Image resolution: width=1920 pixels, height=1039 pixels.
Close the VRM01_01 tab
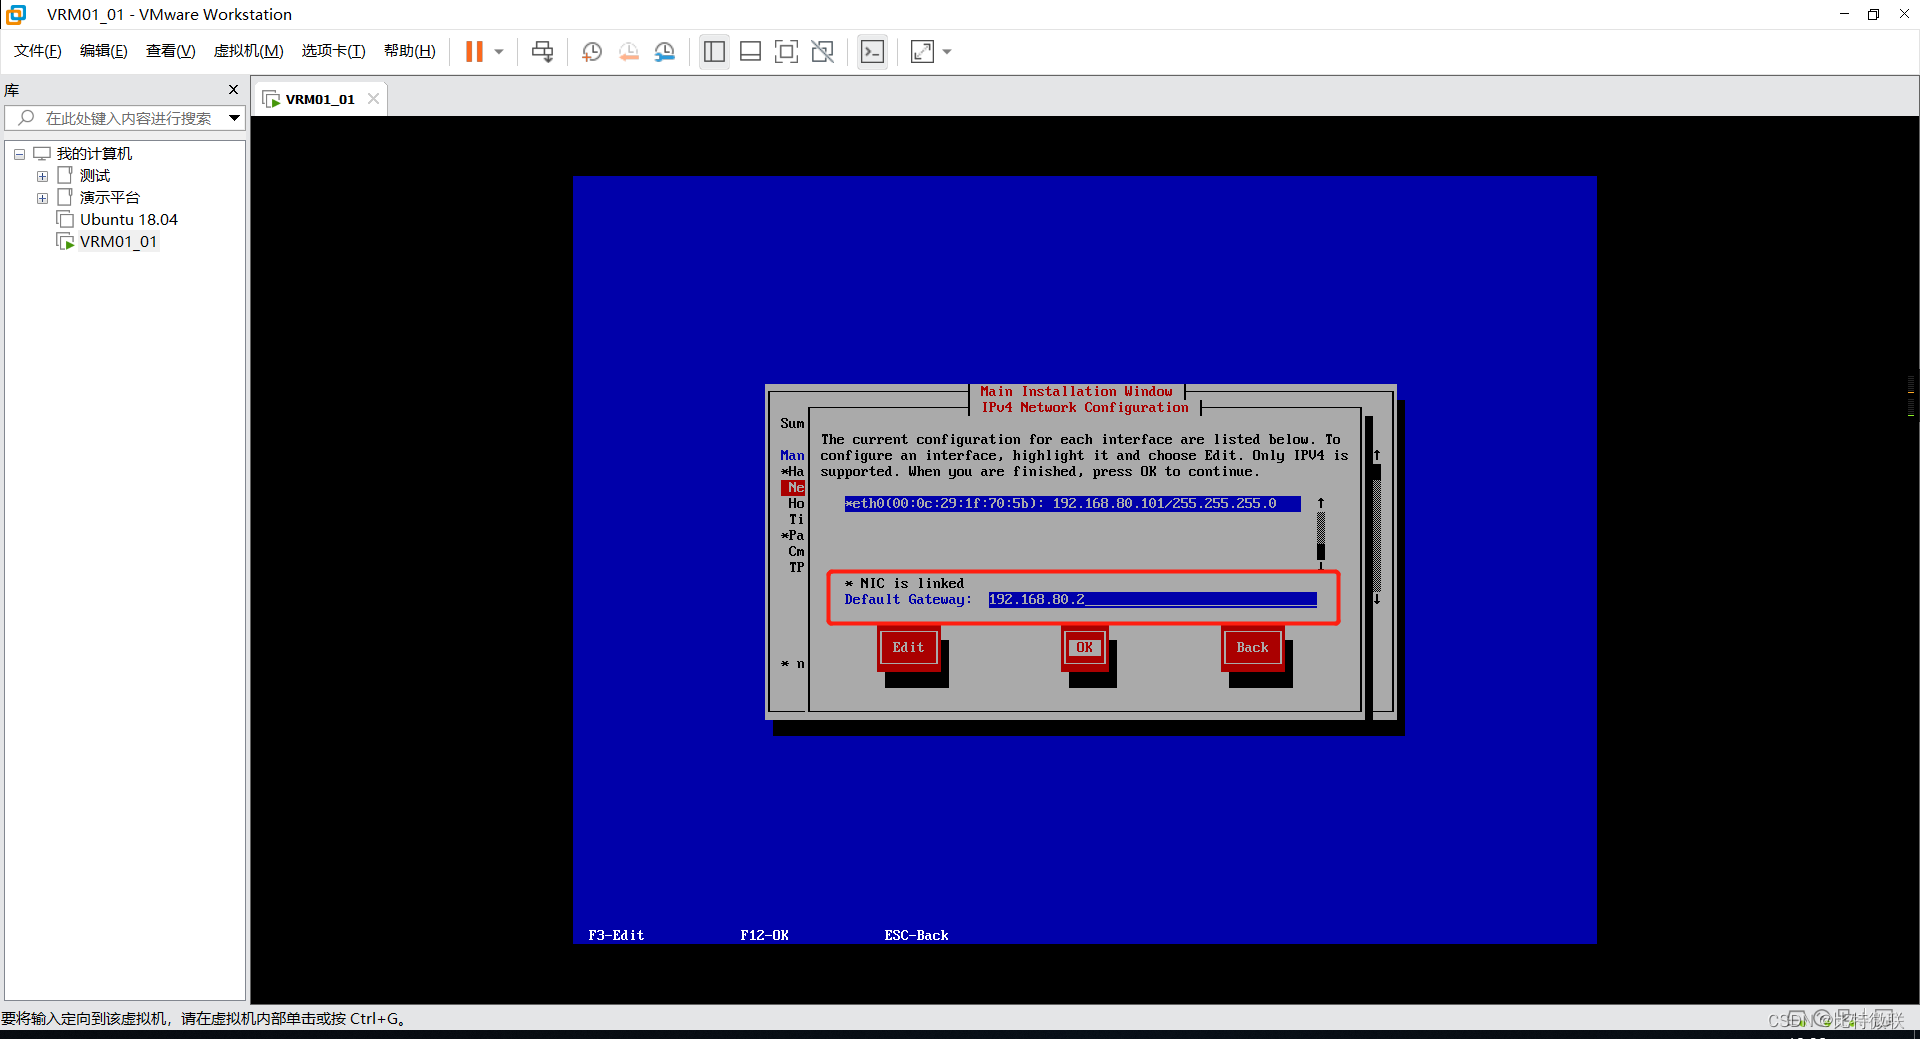click(x=373, y=99)
